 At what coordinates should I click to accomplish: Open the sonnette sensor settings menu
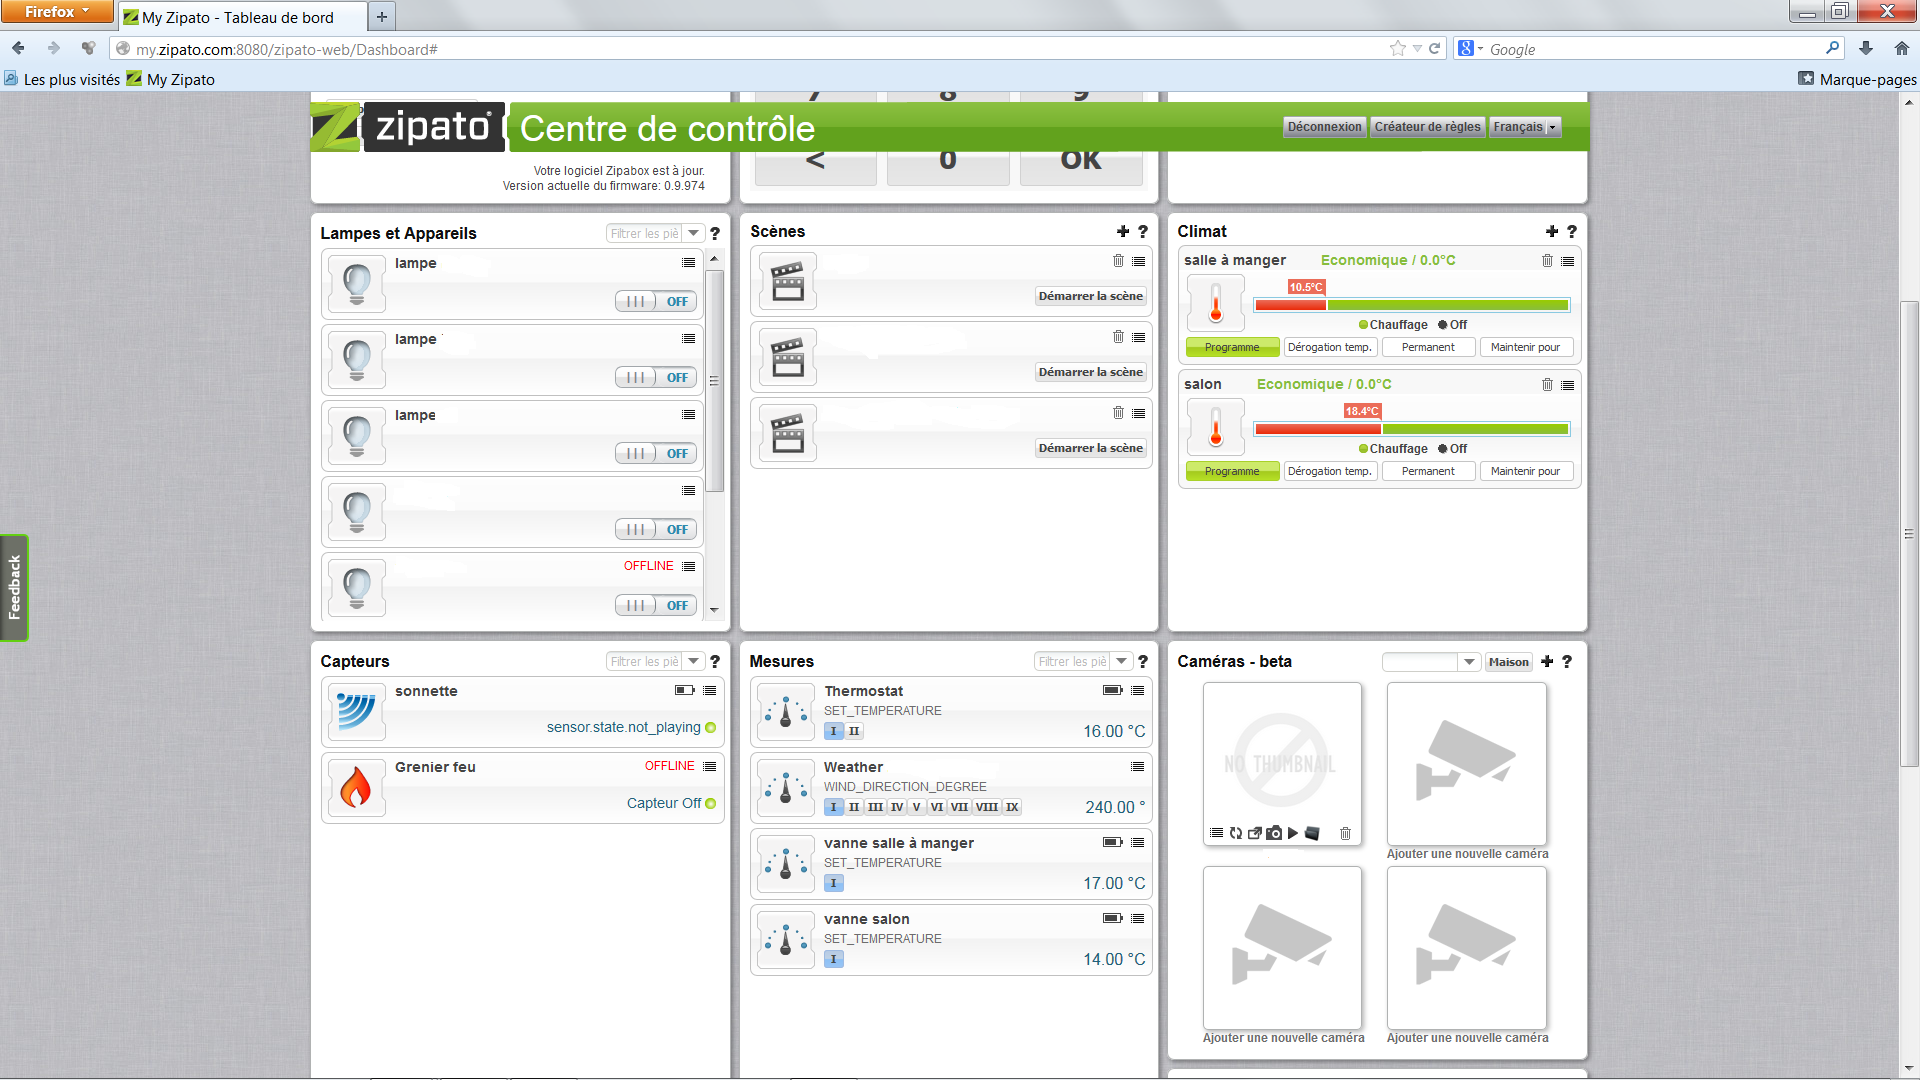pos(710,691)
